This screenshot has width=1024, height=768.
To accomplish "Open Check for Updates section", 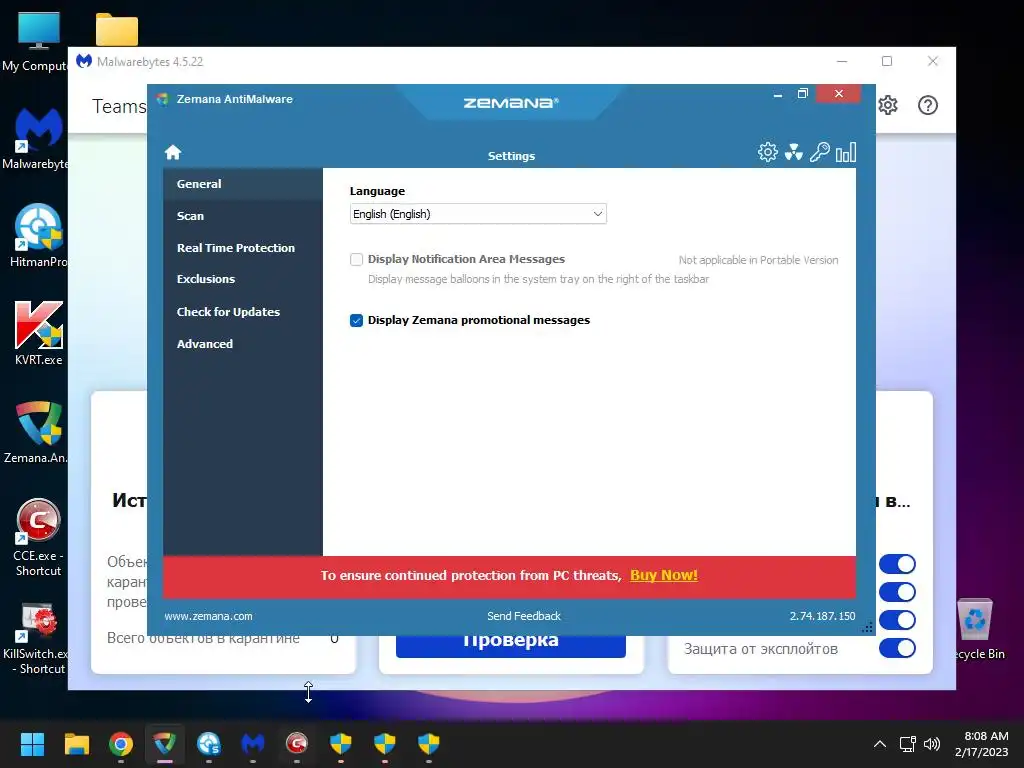I will pyautogui.click(x=243, y=312).
